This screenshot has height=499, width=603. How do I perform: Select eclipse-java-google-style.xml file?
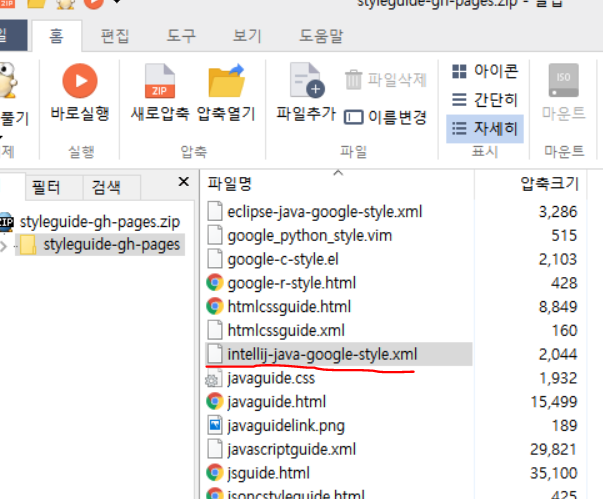(x=325, y=212)
